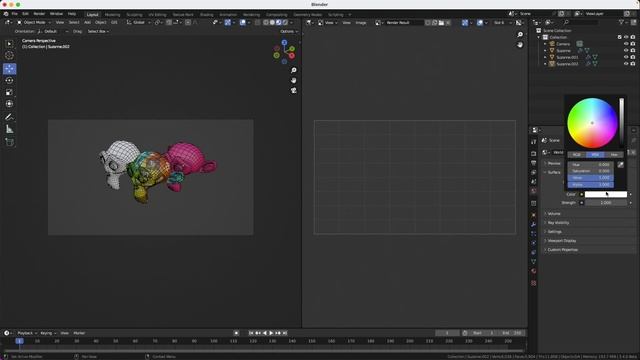640x360 pixels.
Task: Select the Cursor tool in the 3D viewport toolbar
Action: [x=9, y=56]
